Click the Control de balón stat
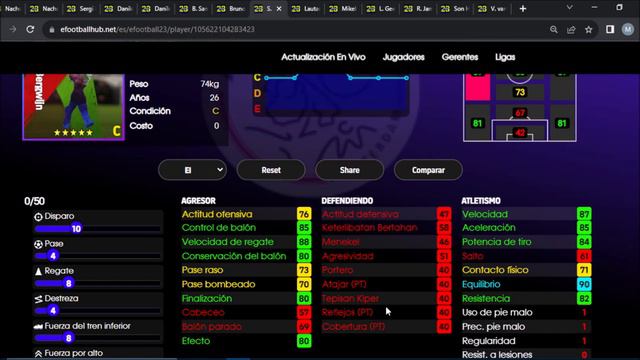 point(246,228)
